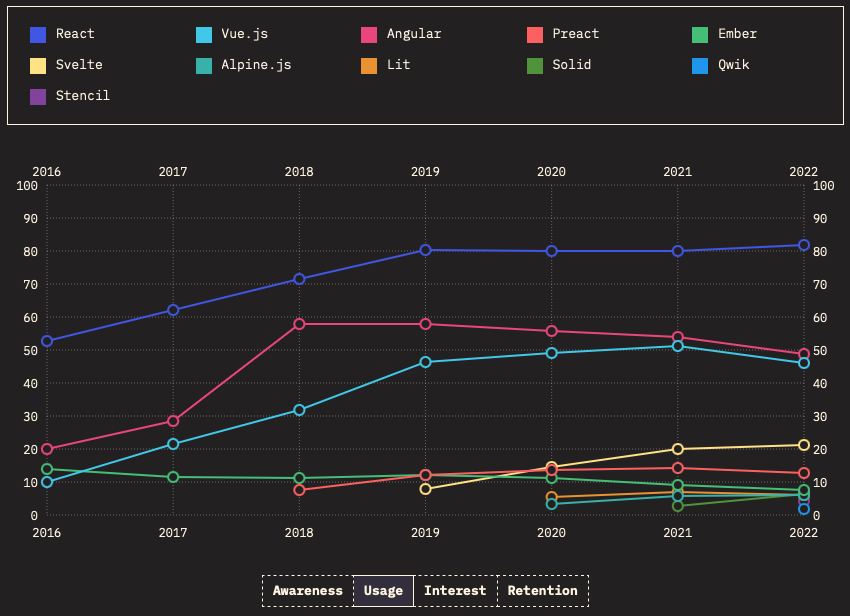Click the Vue.js cyan legend swatch
The image size is (850, 616).
click(204, 35)
